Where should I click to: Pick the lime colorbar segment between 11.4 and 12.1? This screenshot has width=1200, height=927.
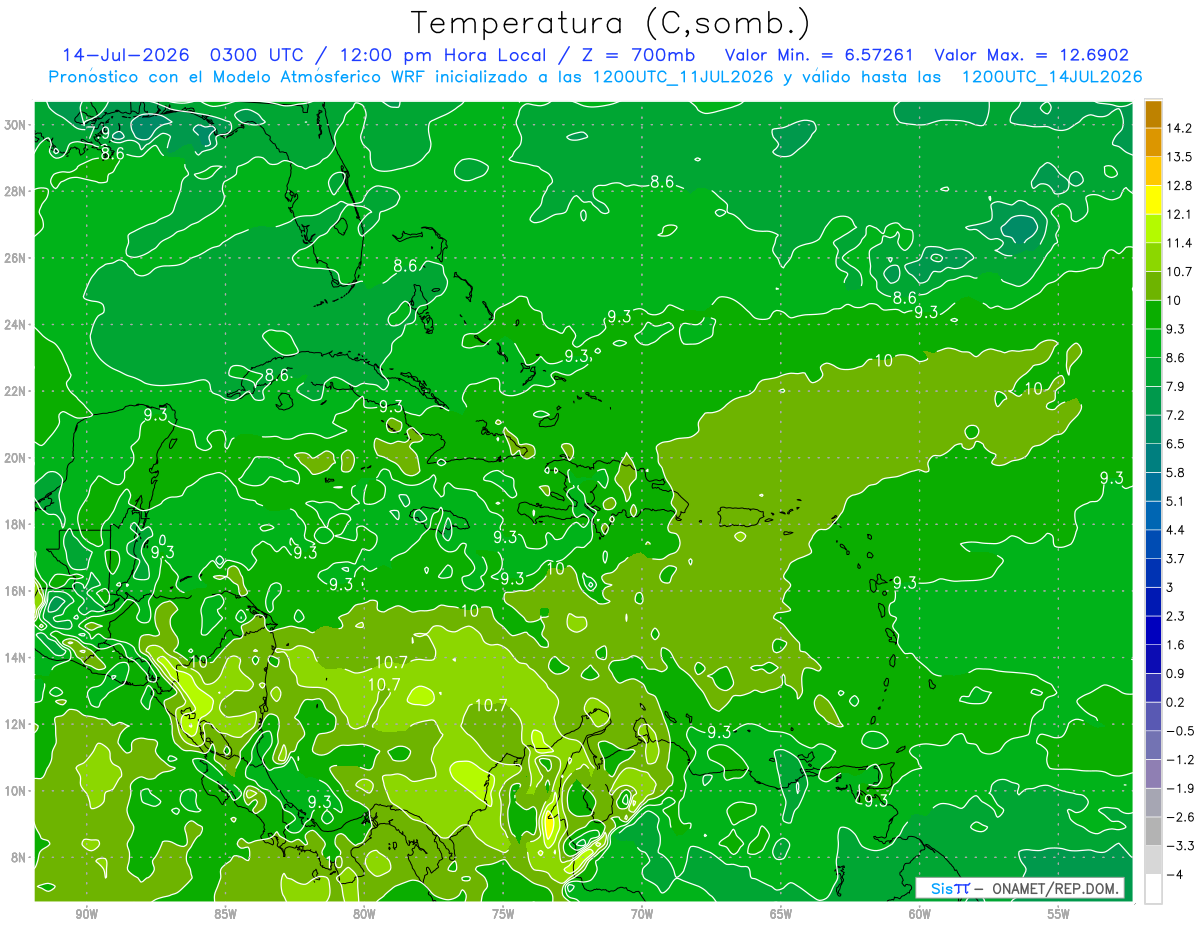[x=1153, y=229]
